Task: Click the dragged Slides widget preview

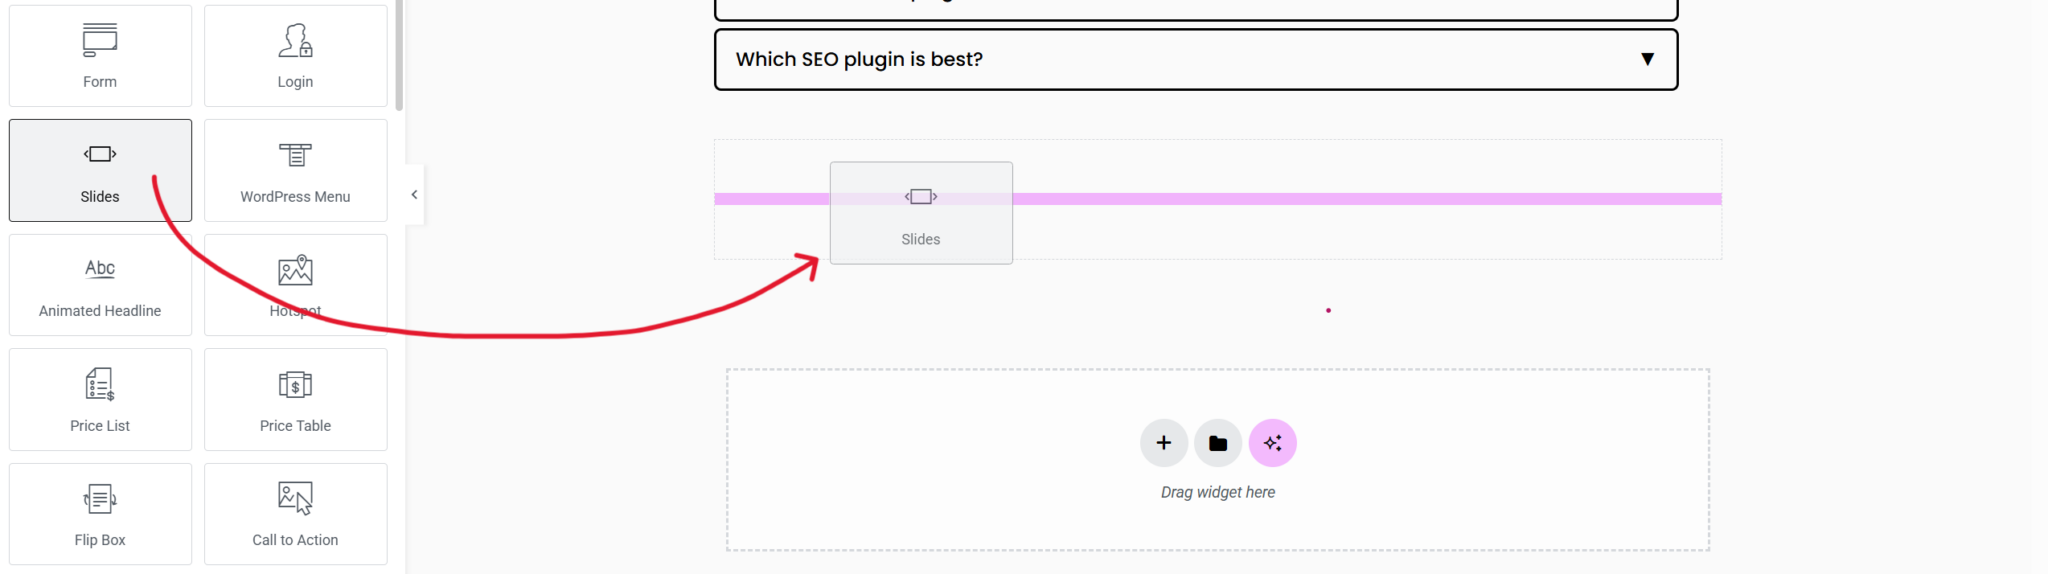Action: pos(921,213)
